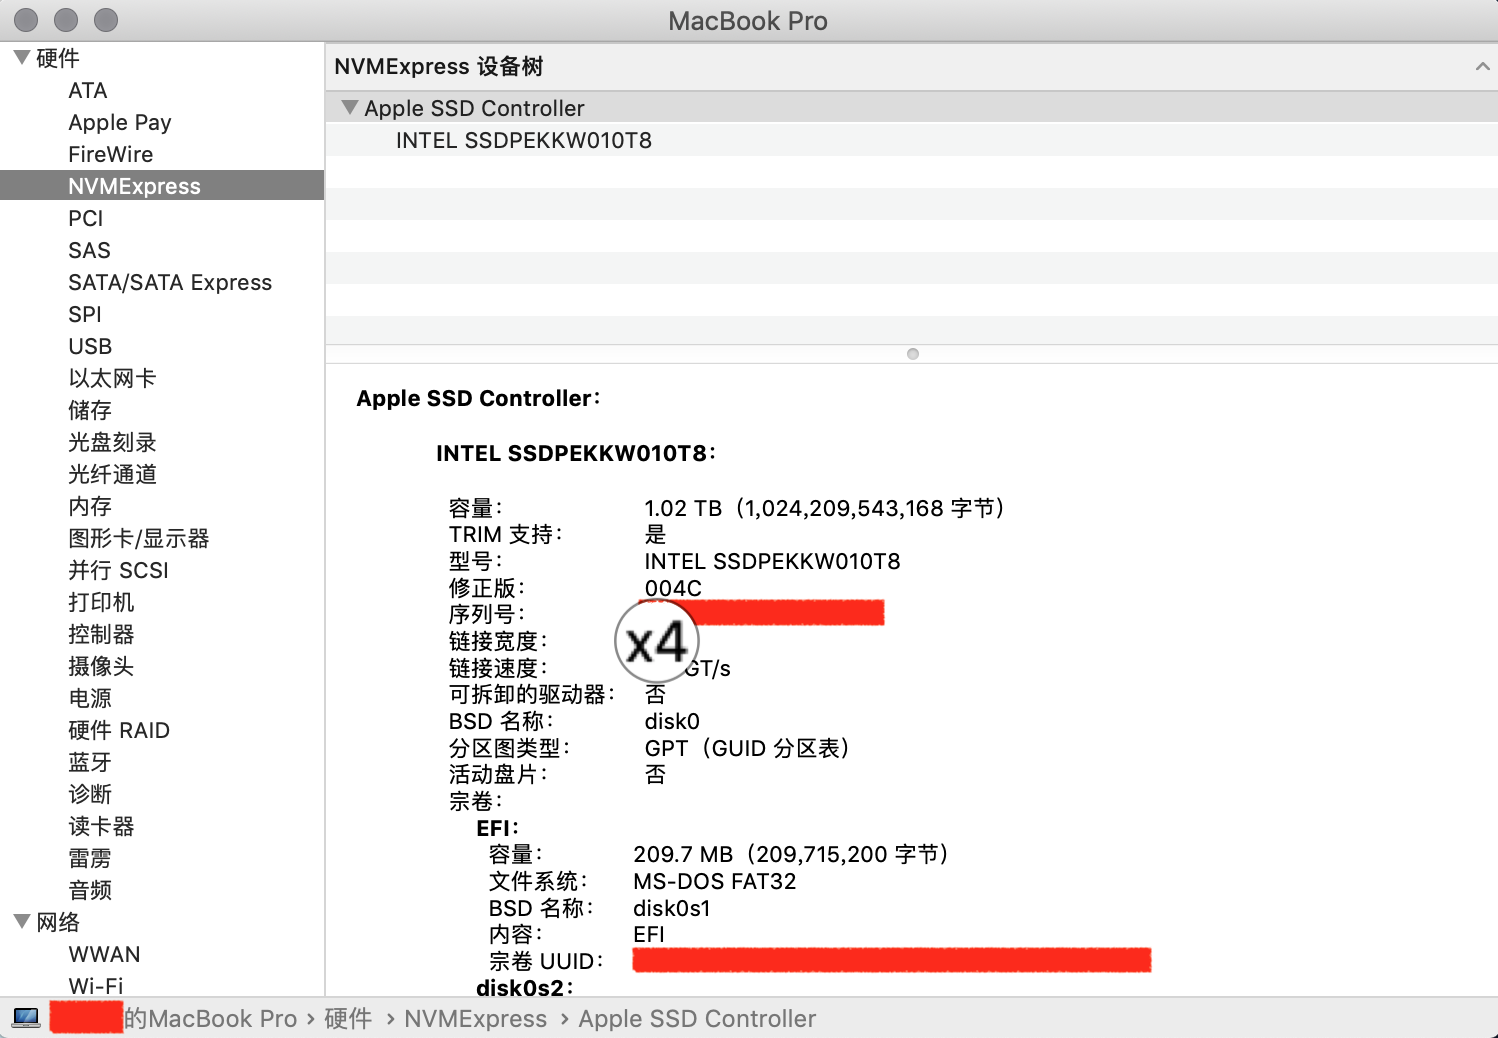Open 打印机 printers category
This screenshot has width=1498, height=1038.
click(x=101, y=602)
